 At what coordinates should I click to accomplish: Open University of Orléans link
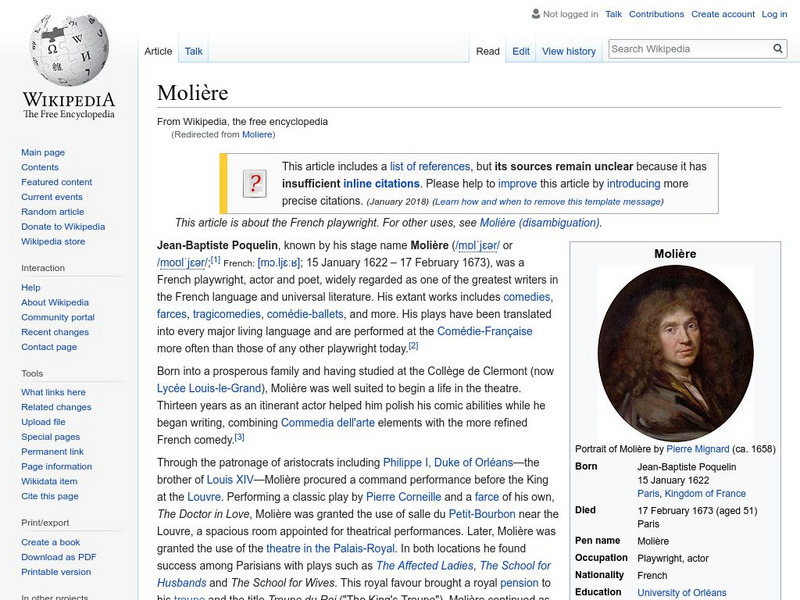(x=682, y=592)
